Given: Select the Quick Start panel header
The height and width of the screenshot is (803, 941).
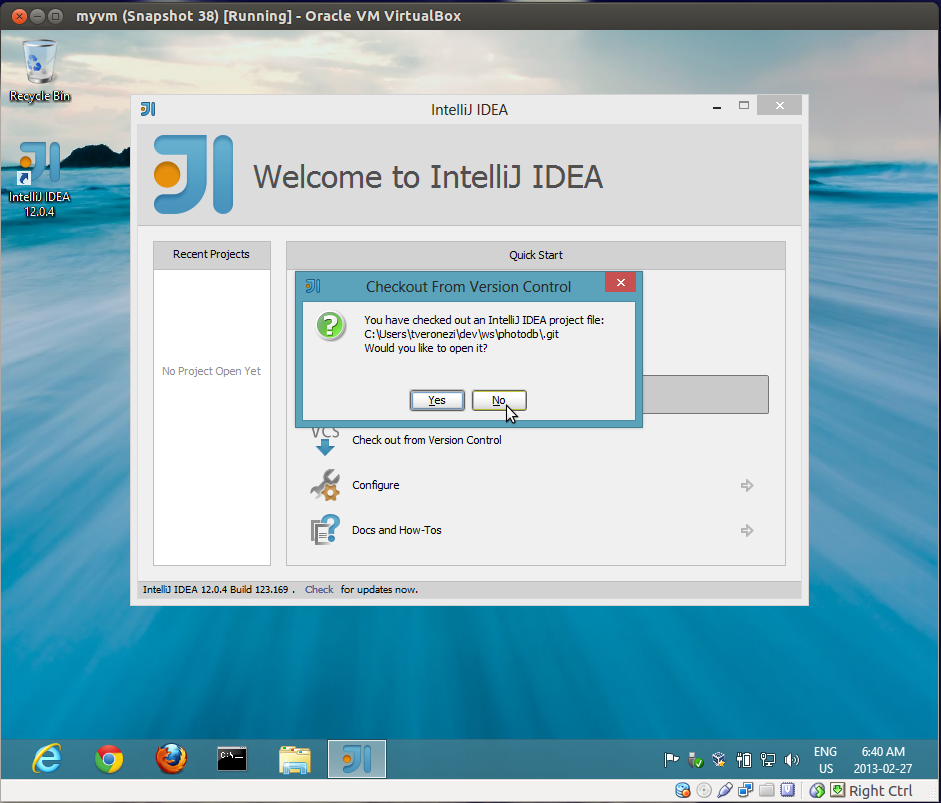Looking at the screenshot, I should point(535,255).
